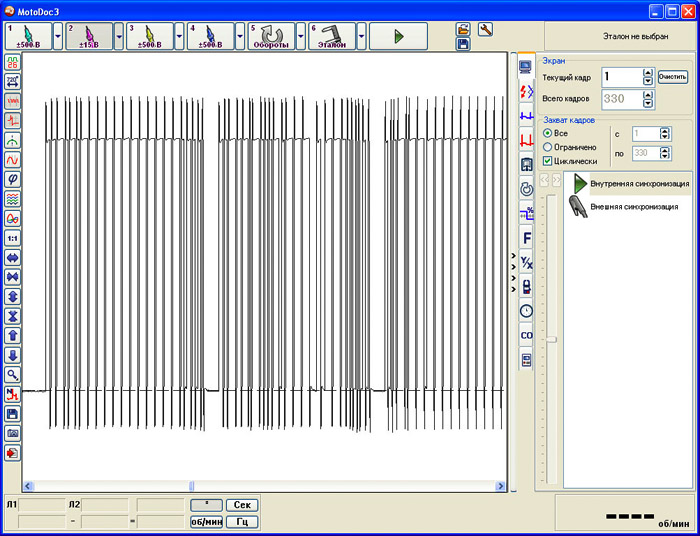Expand dropdown arrow next to Эталон
The width and height of the screenshot is (700, 536).
[361, 36]
